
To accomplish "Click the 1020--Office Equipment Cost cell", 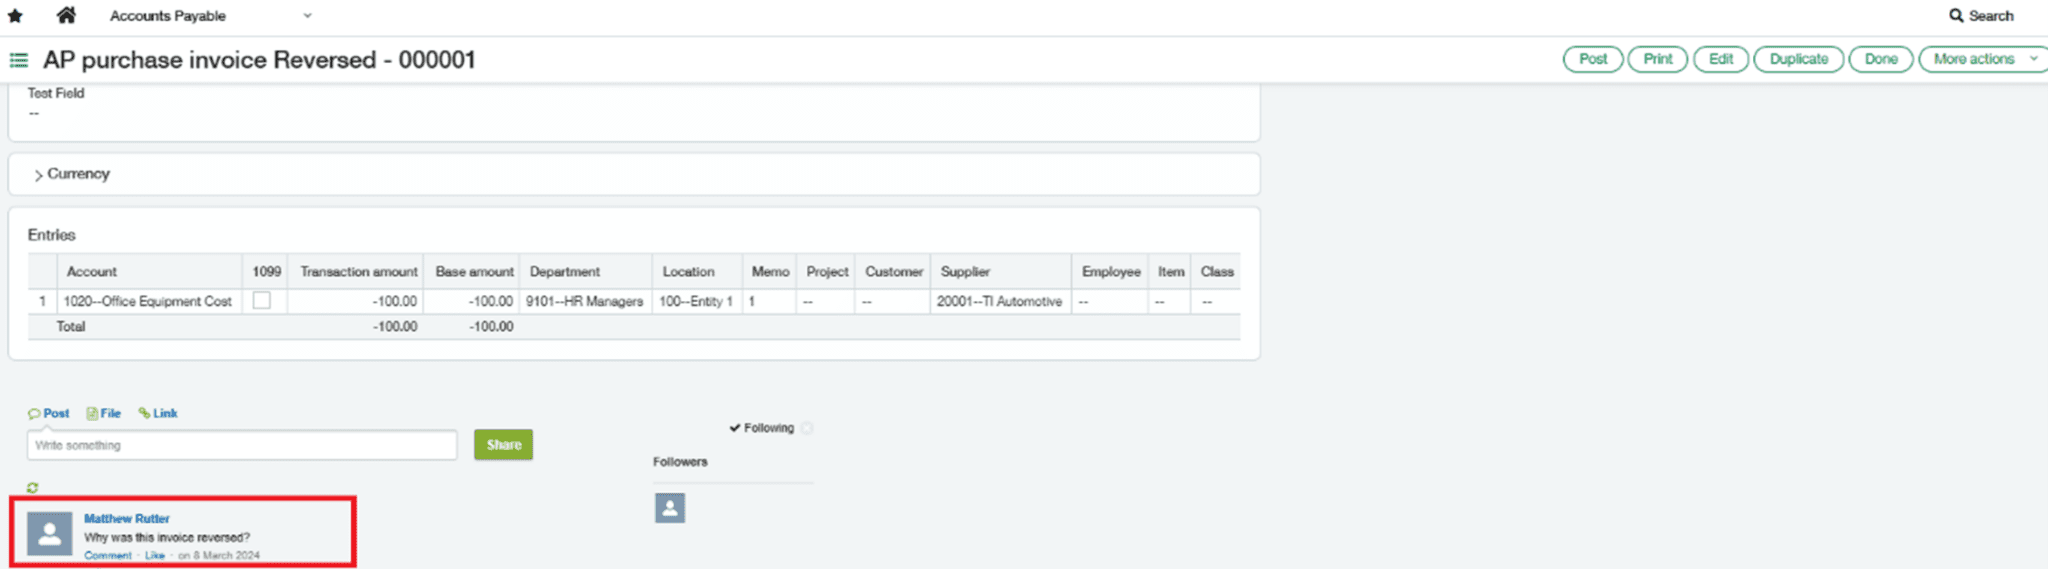I will click(x=148, y=301).
